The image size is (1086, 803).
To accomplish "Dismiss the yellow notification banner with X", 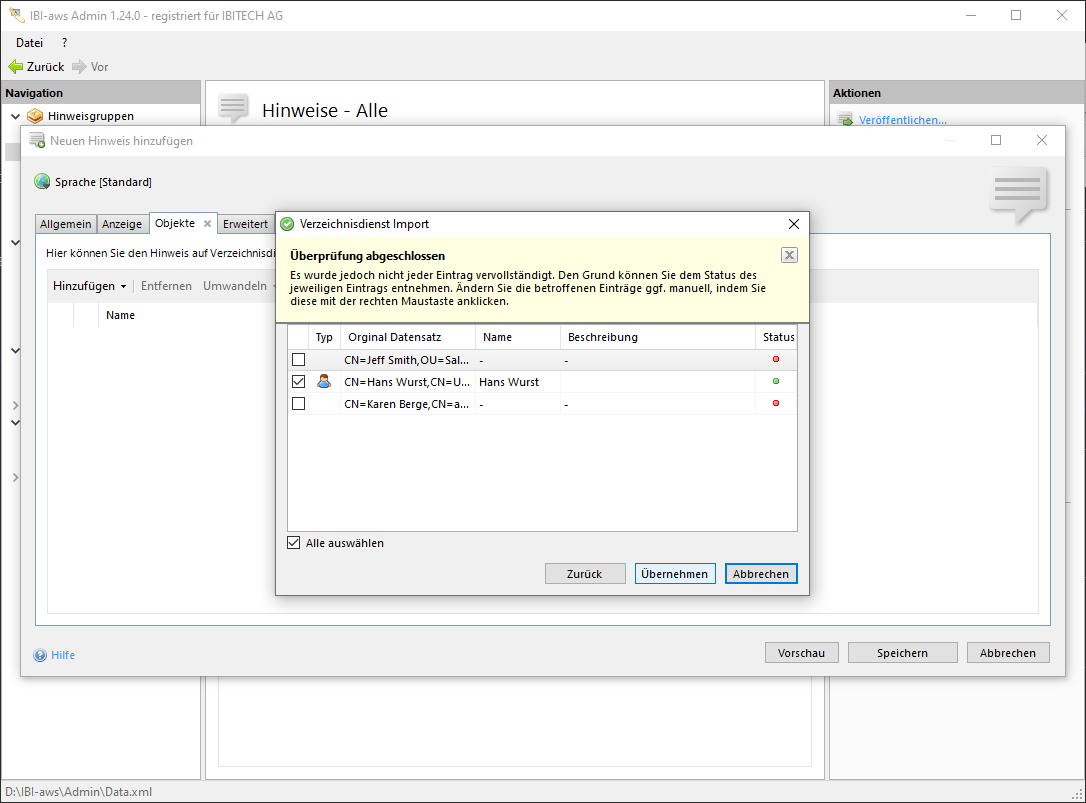I will pyautogui.click(x=789, y=255).
